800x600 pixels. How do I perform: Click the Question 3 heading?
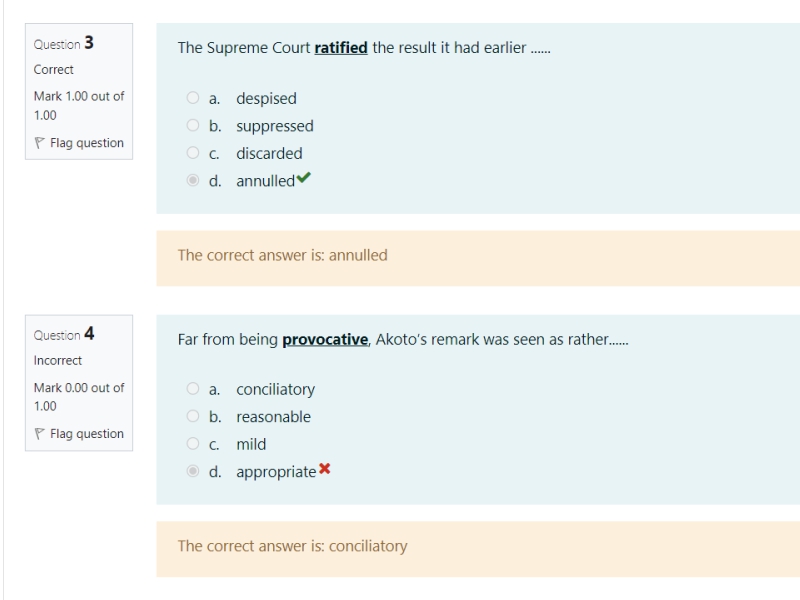click(64, 44)
